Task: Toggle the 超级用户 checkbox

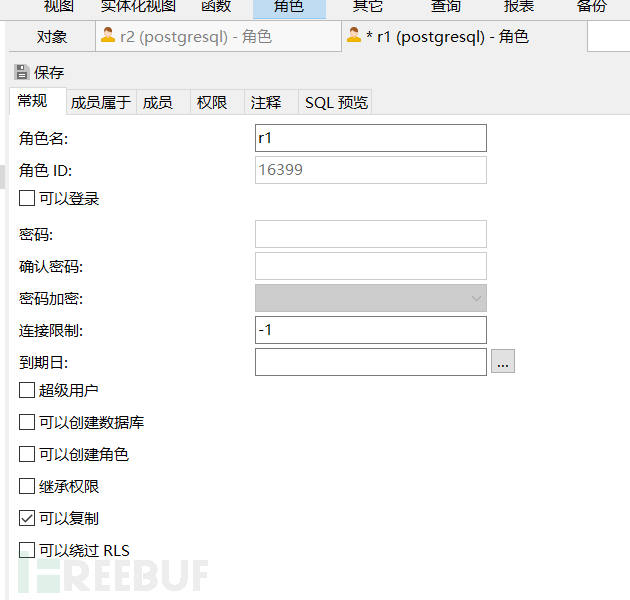Action: (x=27, y=390)
